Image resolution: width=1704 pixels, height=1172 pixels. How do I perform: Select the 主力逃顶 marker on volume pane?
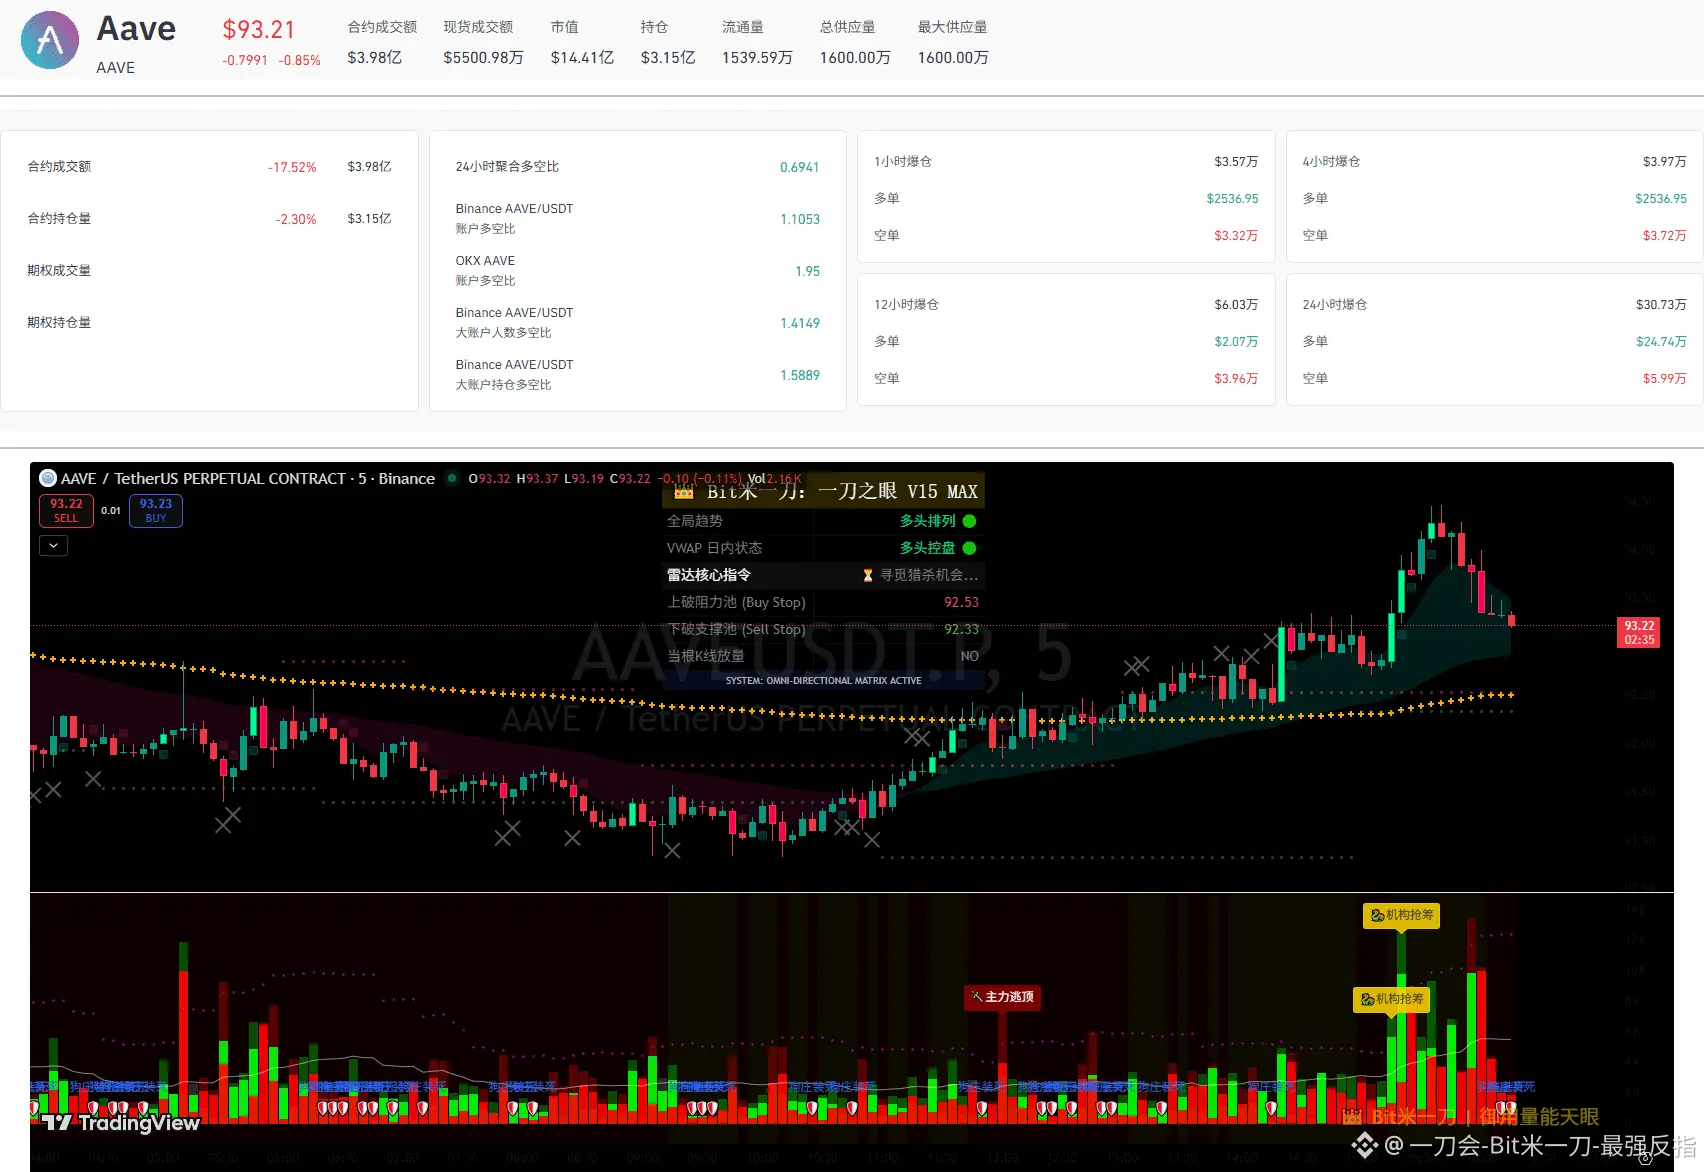pos(1002,997)
